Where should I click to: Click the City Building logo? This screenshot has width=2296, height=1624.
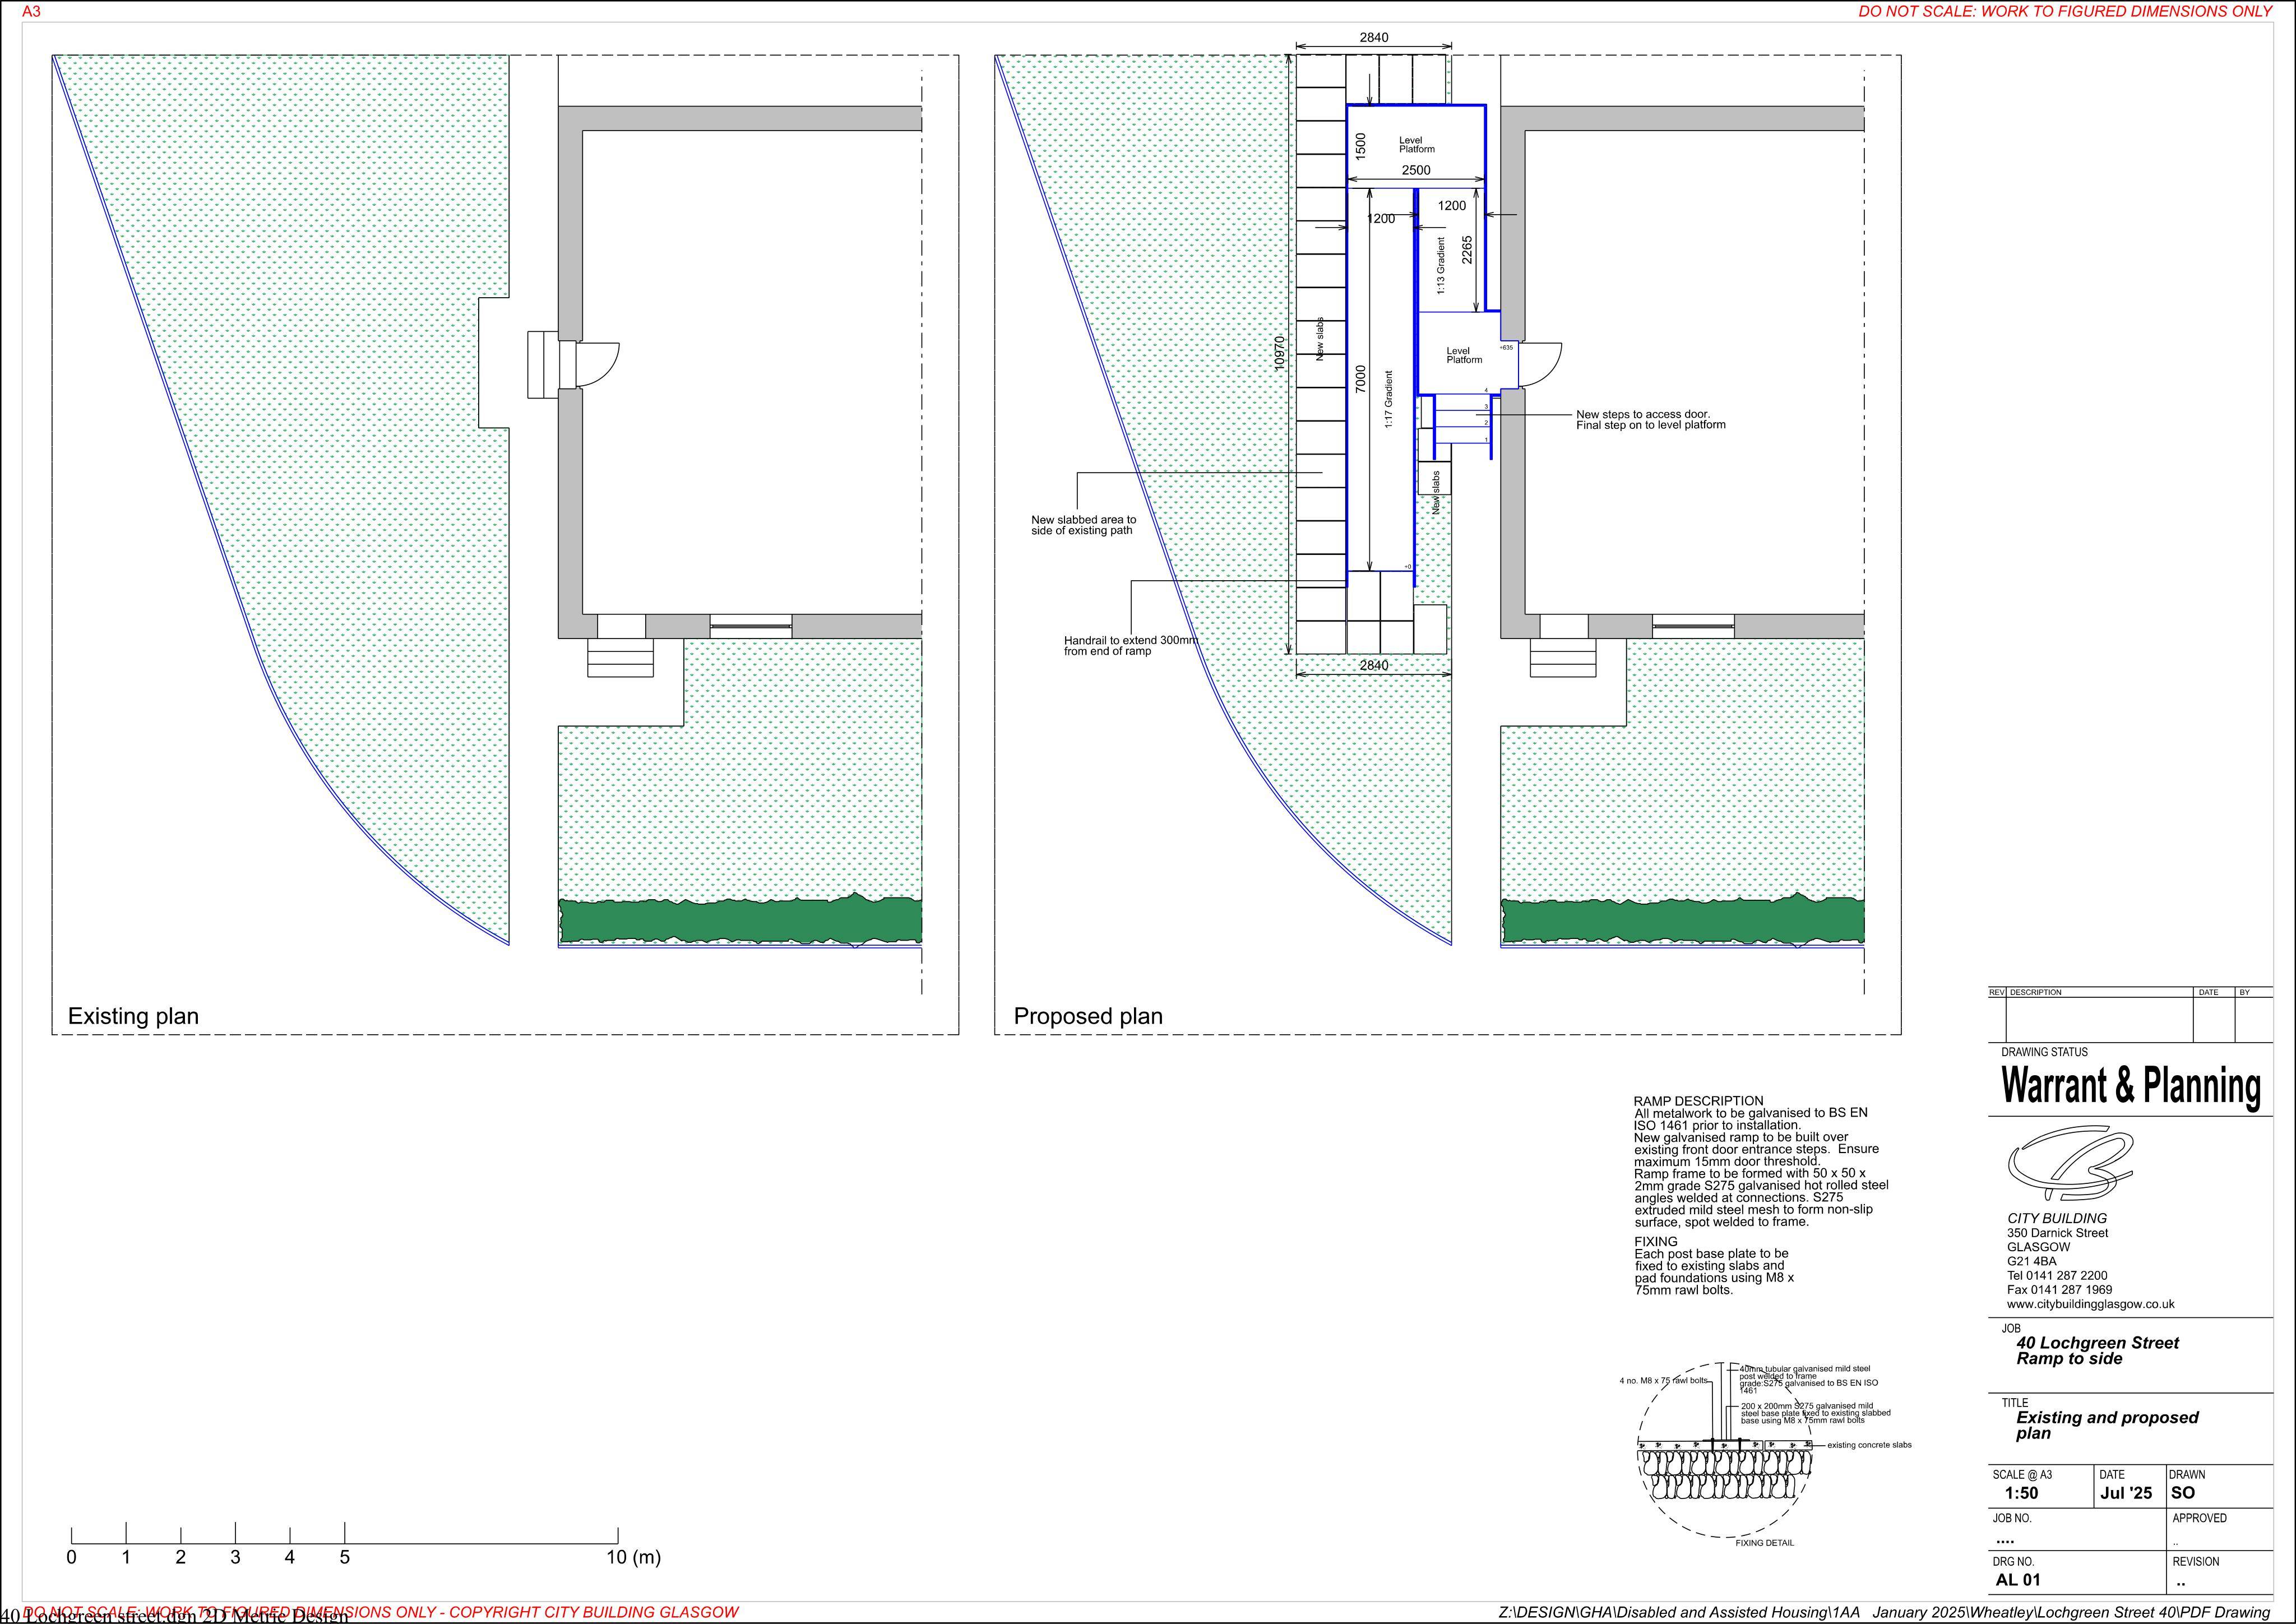2071,1163
